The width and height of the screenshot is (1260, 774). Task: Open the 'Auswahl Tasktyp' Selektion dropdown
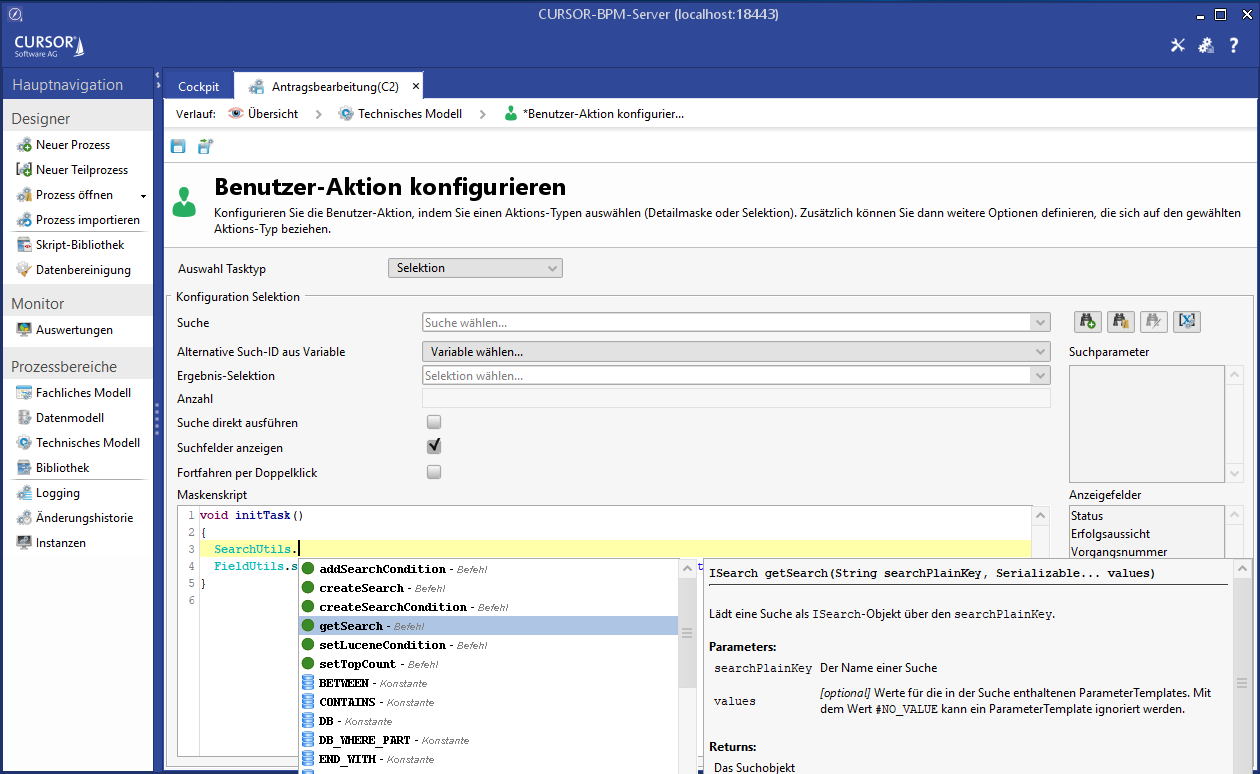pos(475,268)
